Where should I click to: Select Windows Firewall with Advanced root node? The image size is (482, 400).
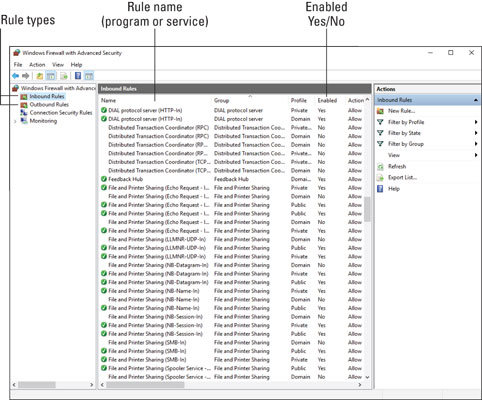click(58, 88)
